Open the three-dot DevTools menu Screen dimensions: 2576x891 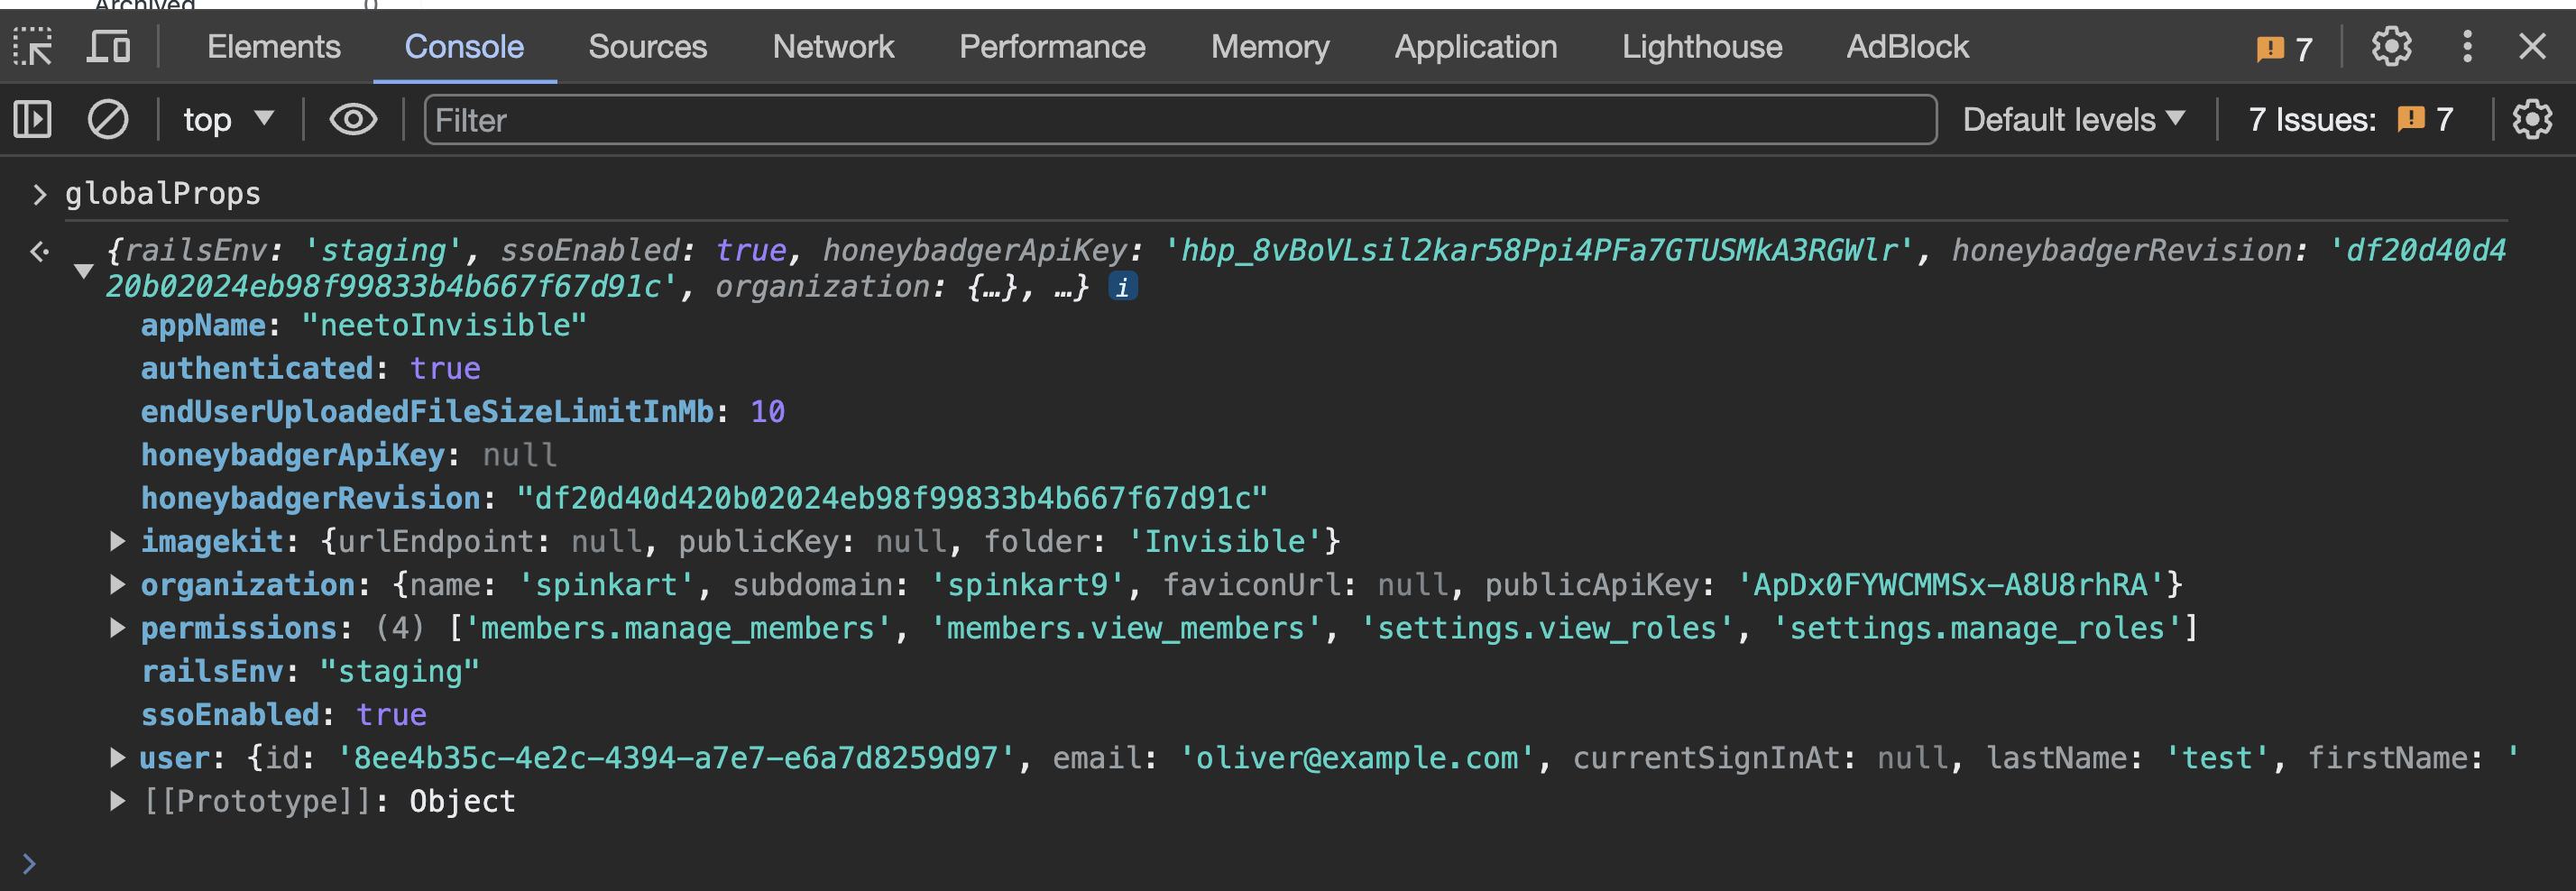[2467, 47]
